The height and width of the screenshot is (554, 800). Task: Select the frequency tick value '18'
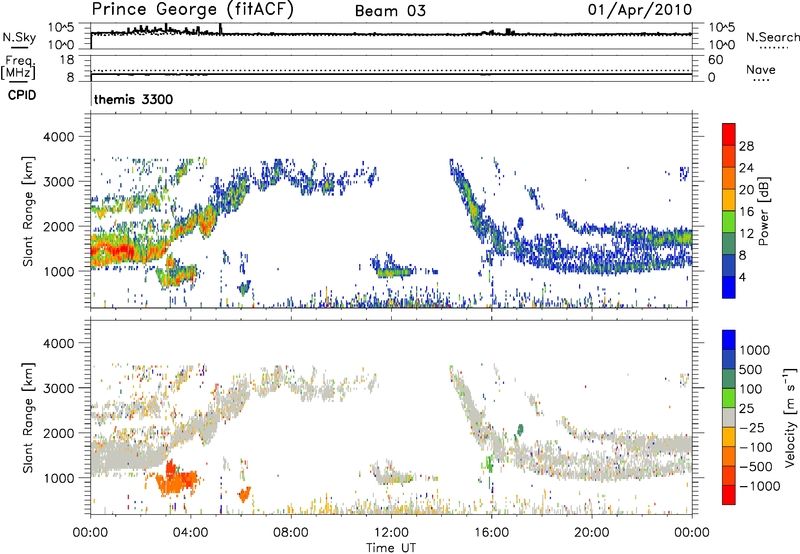coord(67,60)
